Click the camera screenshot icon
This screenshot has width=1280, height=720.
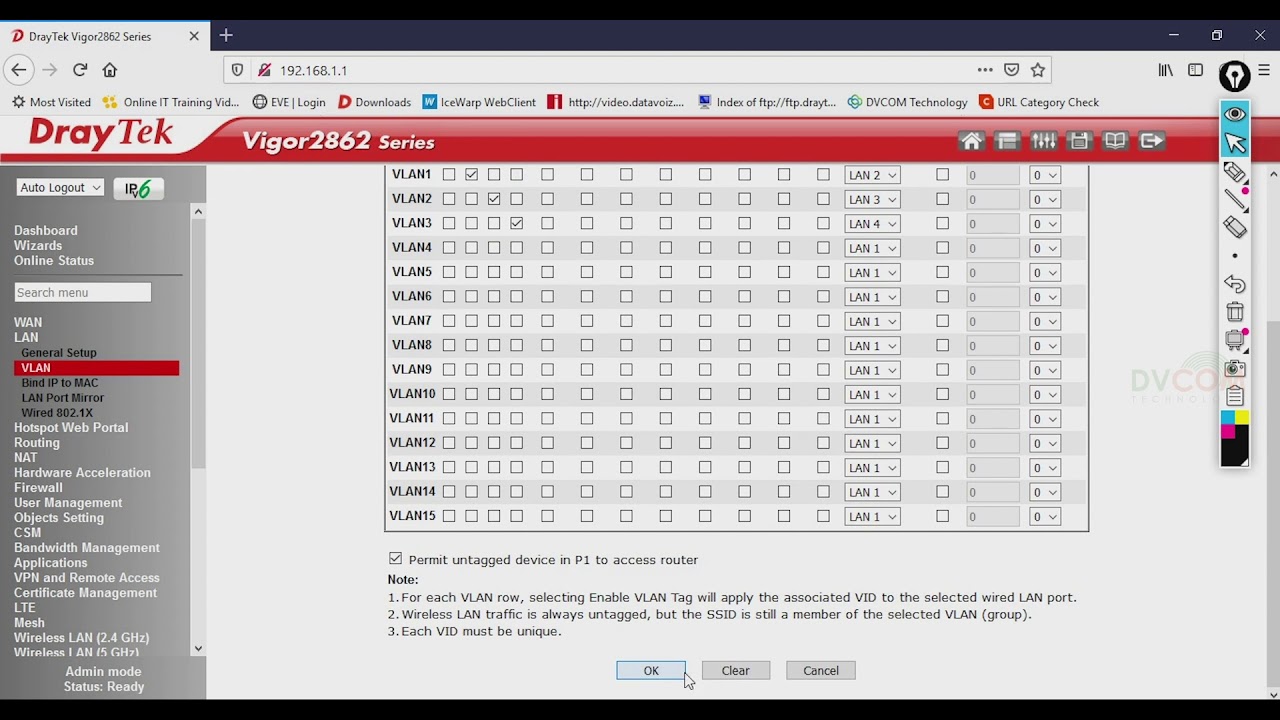point(1235,368)
